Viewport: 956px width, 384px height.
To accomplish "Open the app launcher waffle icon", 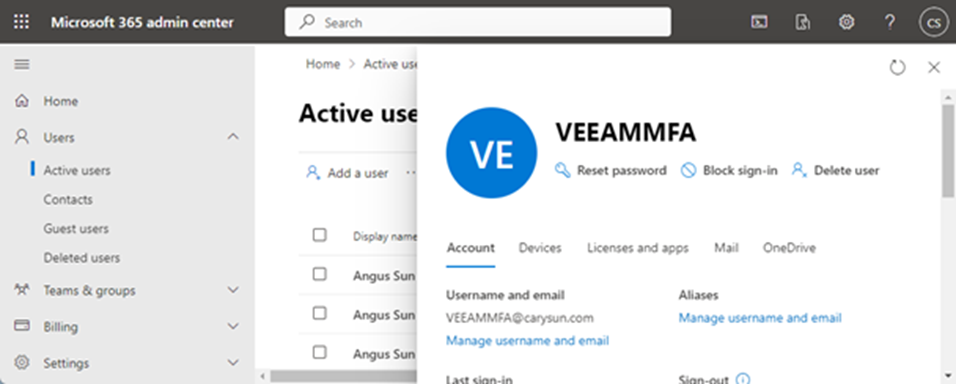I will click(x=21, y=23).
